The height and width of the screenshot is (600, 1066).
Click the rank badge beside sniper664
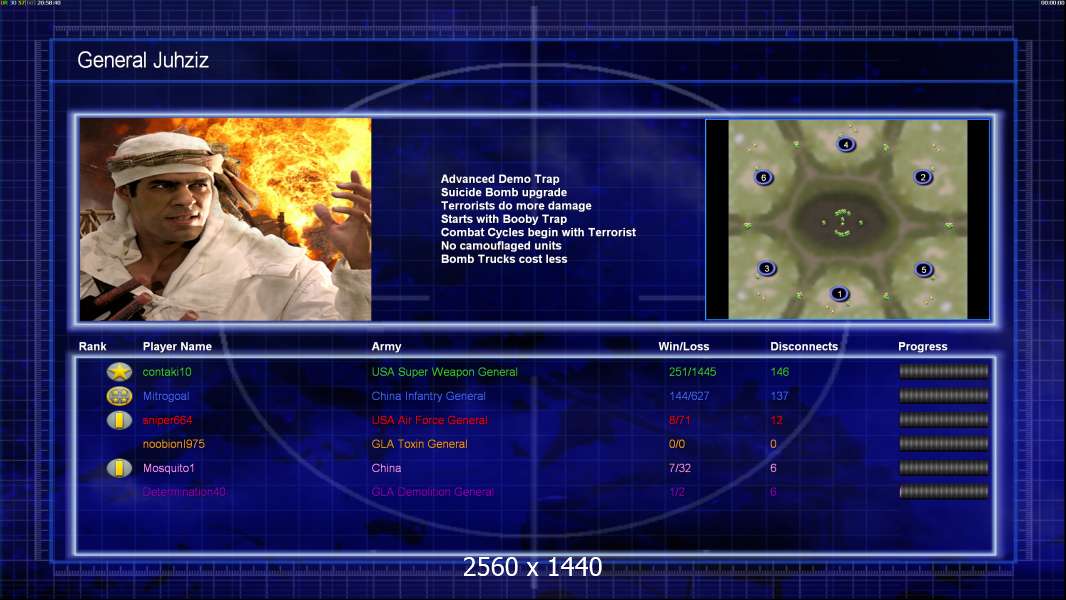120,420
